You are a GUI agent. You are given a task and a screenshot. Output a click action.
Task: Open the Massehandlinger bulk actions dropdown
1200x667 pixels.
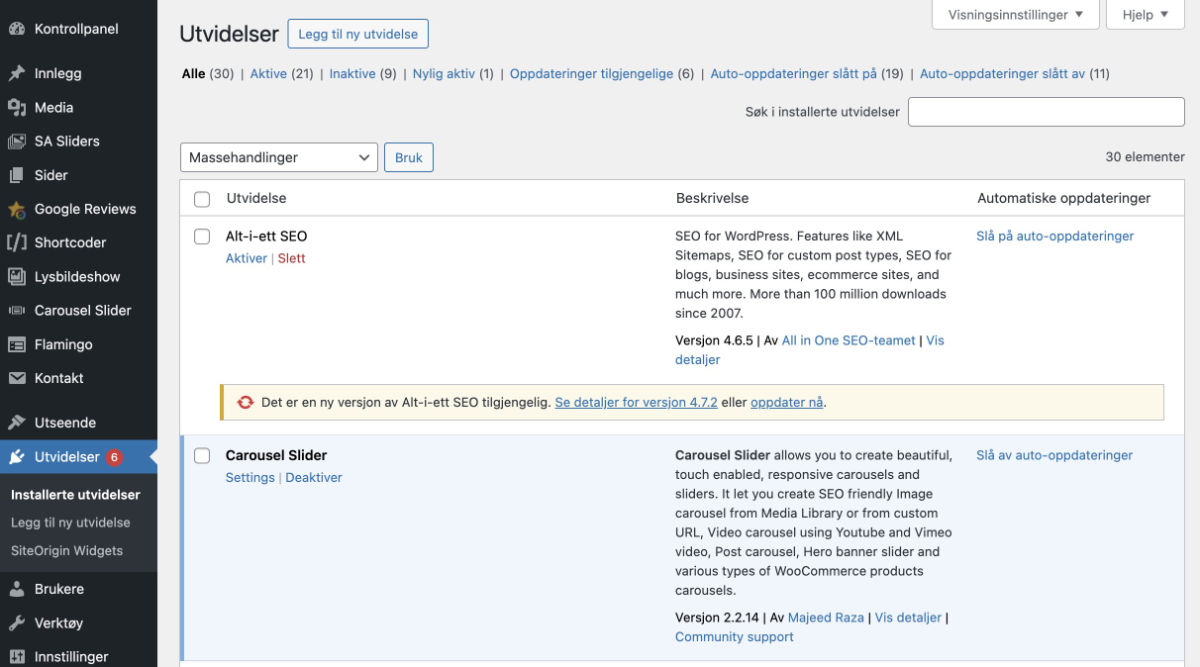[x=279, y=157]
